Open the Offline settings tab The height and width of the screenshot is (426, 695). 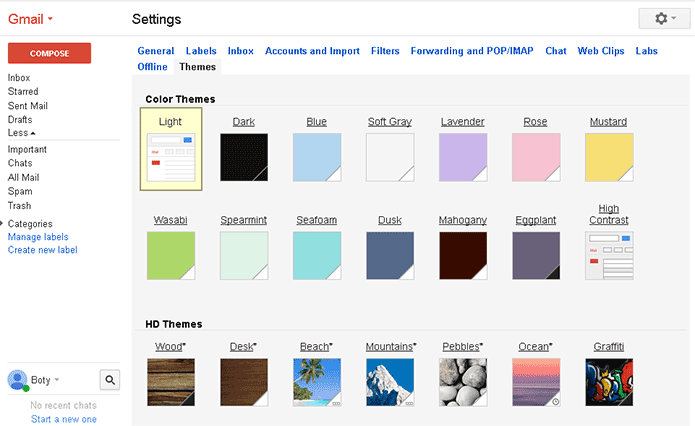pos(152,67)
